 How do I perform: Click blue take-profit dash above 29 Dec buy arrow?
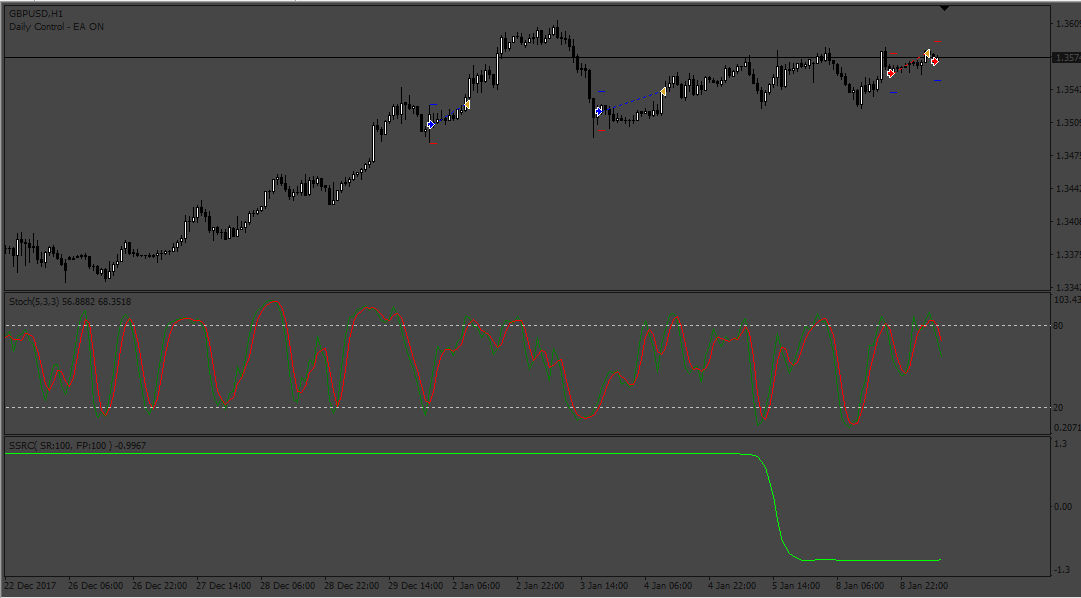pos(433,105)
